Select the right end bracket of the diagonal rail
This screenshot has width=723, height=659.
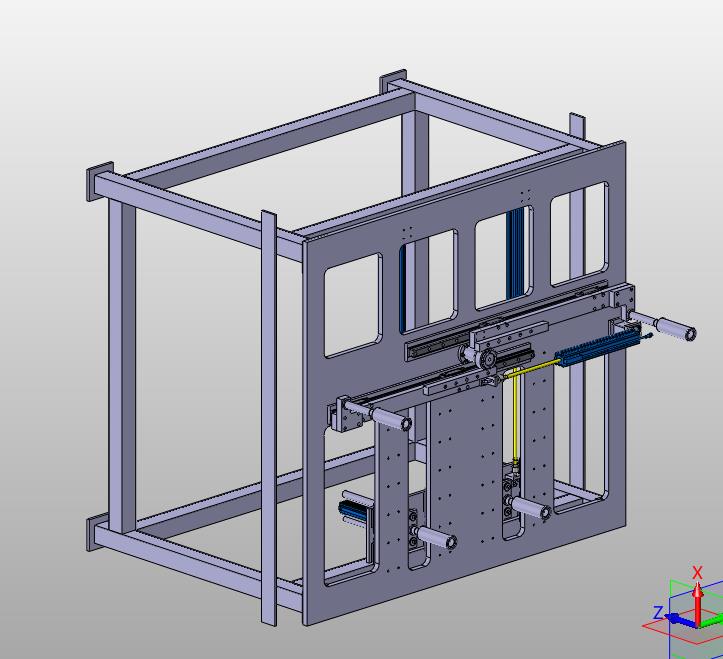623,298
